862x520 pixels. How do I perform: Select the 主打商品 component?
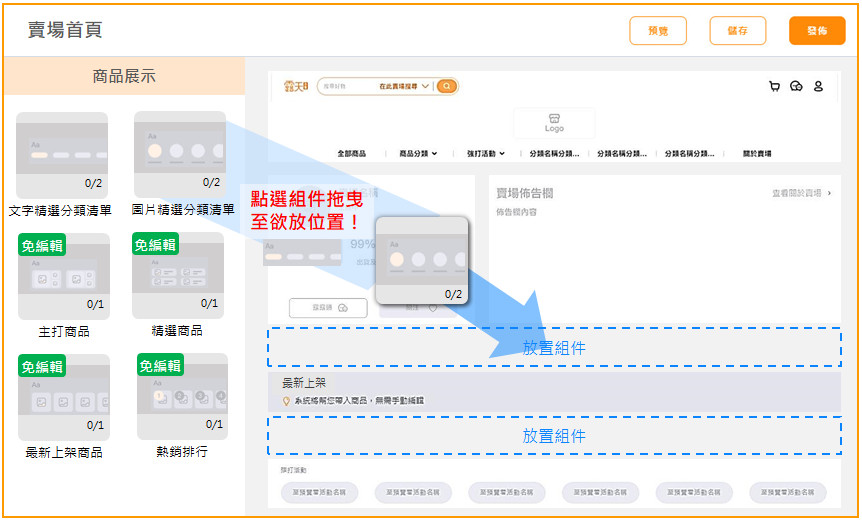click(x=63, y=276)
